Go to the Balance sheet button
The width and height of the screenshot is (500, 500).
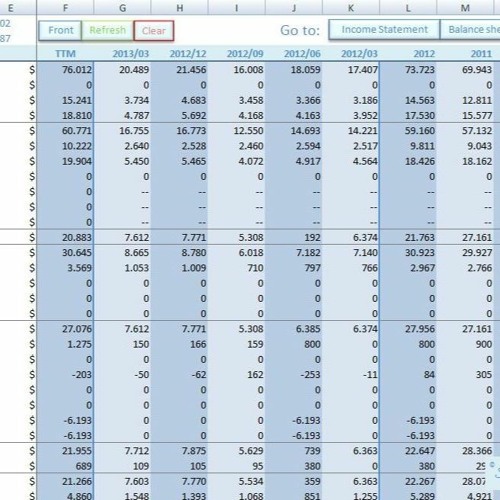pyautogui.click(x=470, y=30)
